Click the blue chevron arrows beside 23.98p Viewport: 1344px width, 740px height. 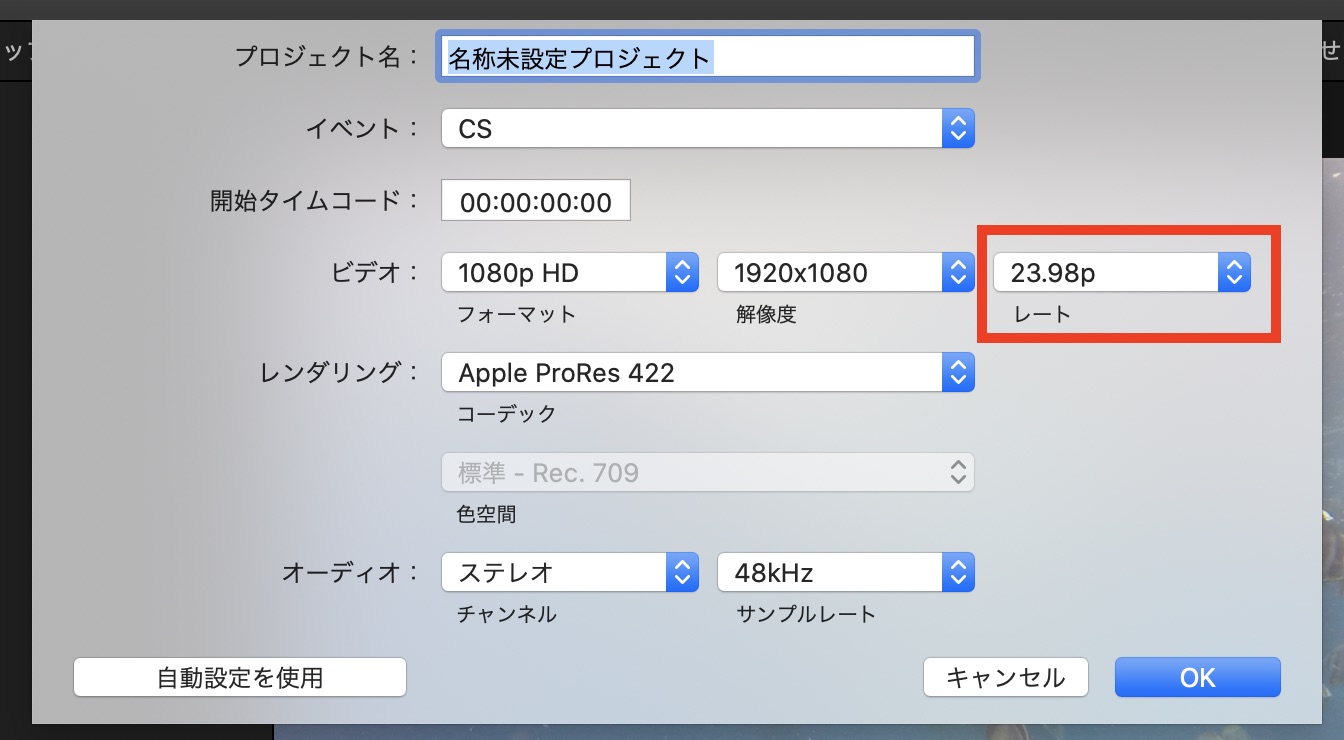(x=1234, y=272)
